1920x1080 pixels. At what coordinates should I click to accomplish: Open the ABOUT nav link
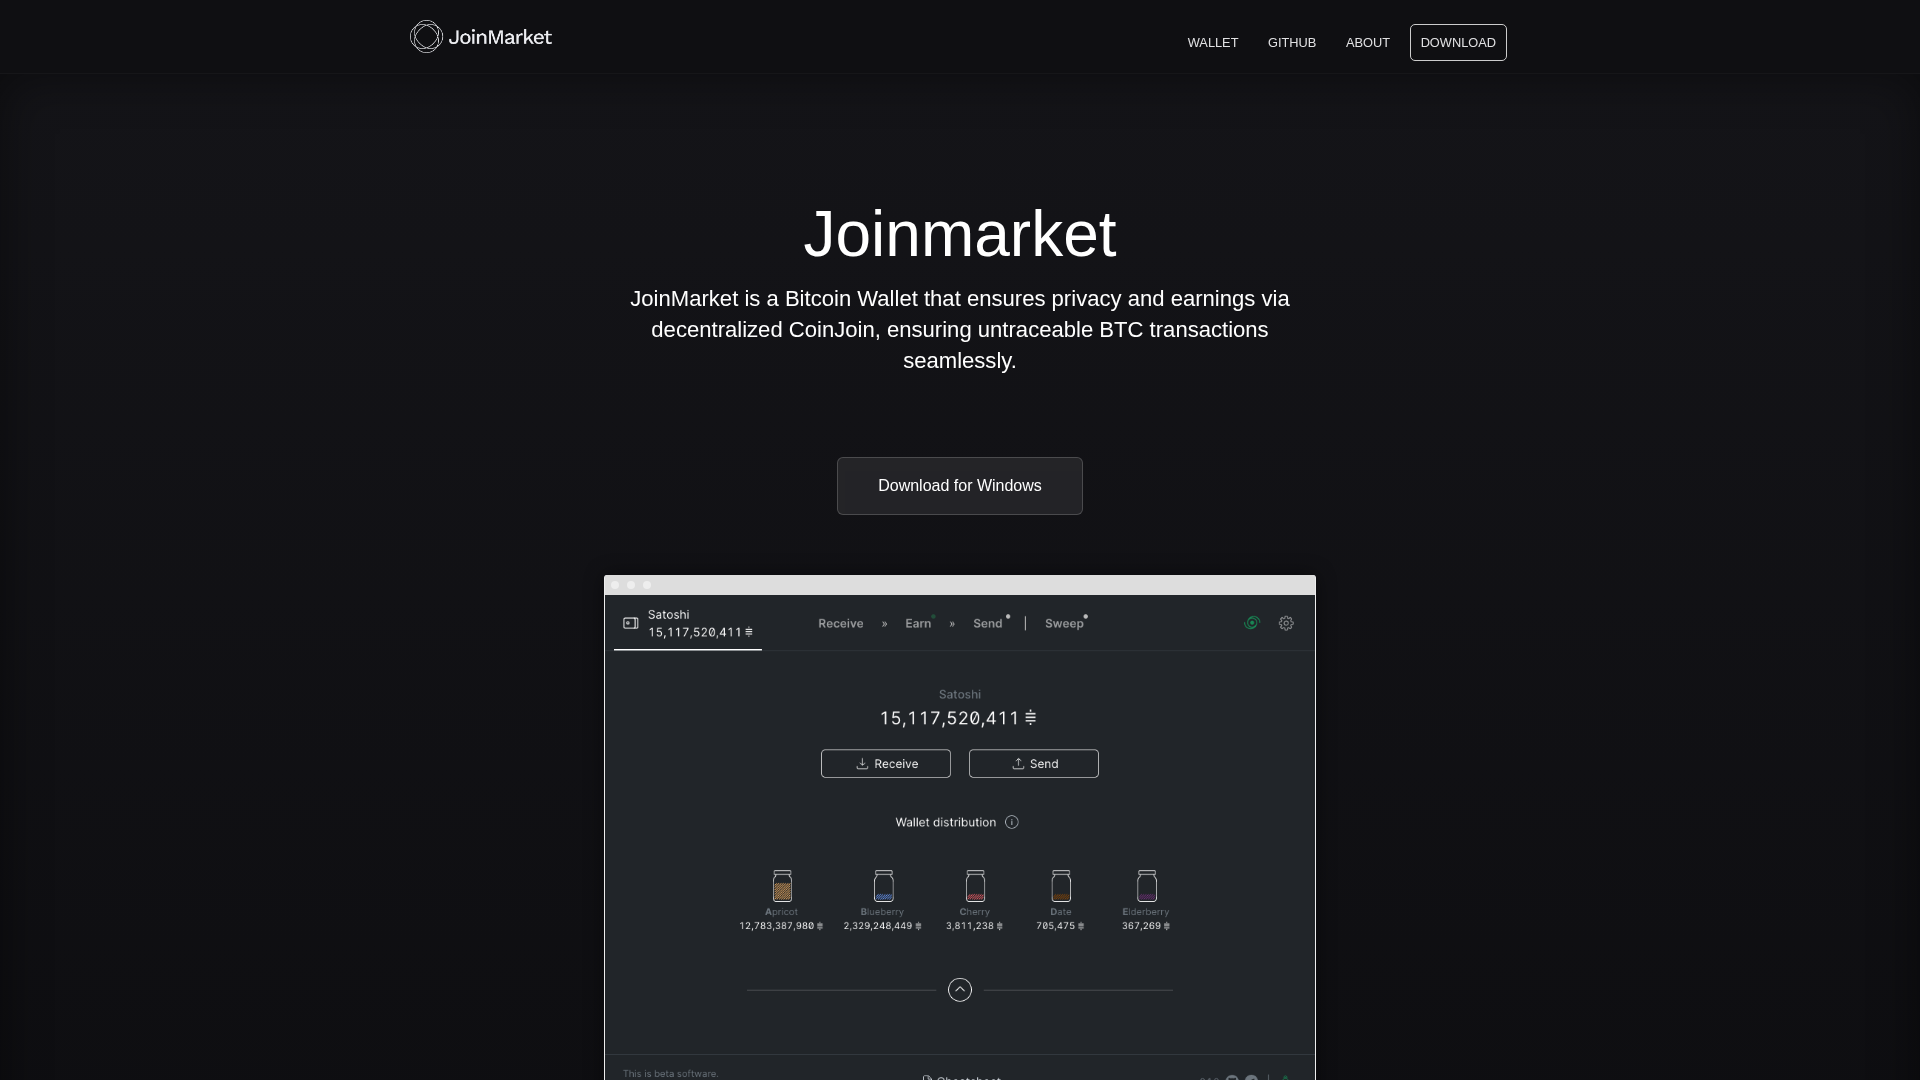1367,43
